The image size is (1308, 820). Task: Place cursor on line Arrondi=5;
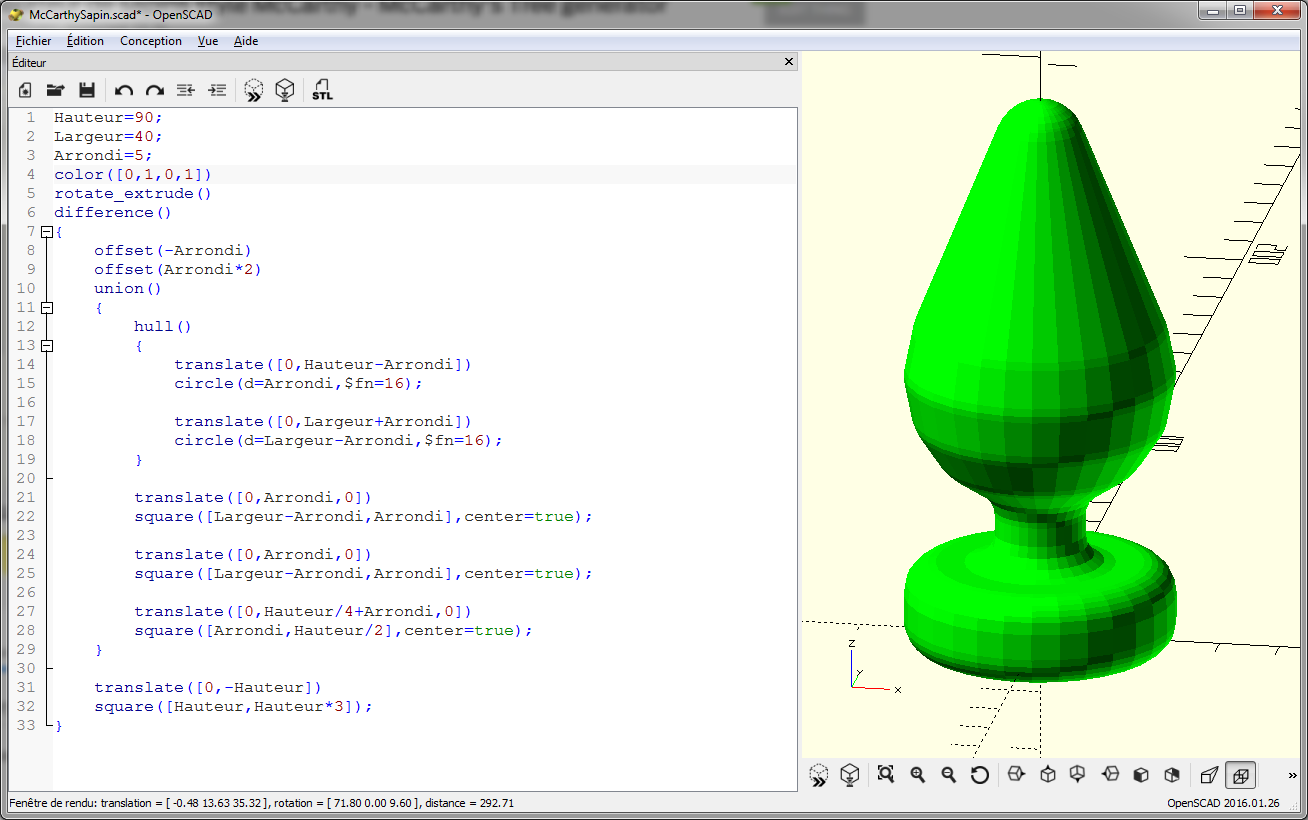pos(103,155)
